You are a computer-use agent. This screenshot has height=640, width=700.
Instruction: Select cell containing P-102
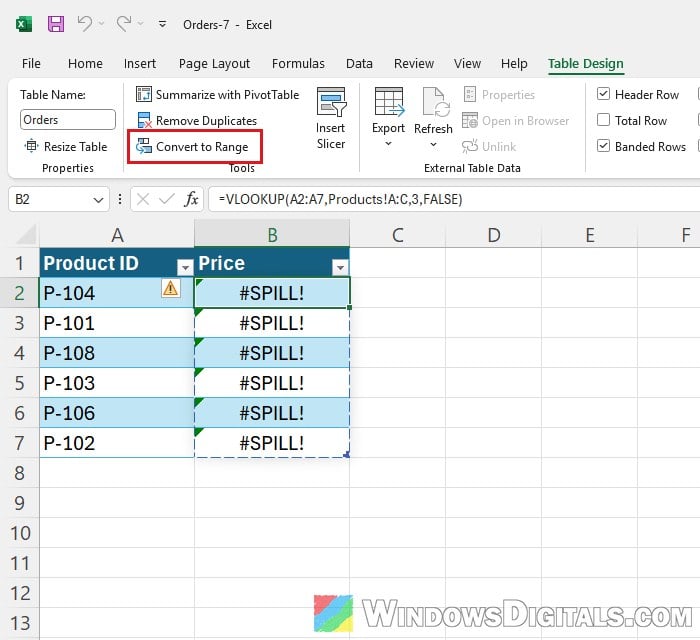click(x=117, y=442)
